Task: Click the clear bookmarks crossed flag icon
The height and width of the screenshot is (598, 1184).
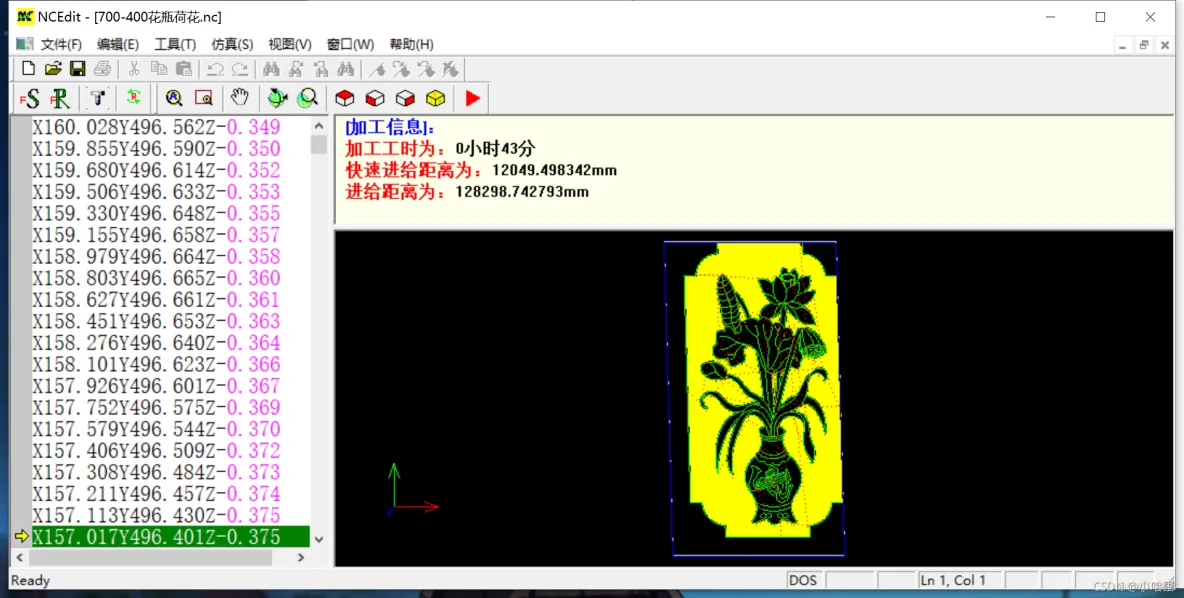Action: point(451,69)
